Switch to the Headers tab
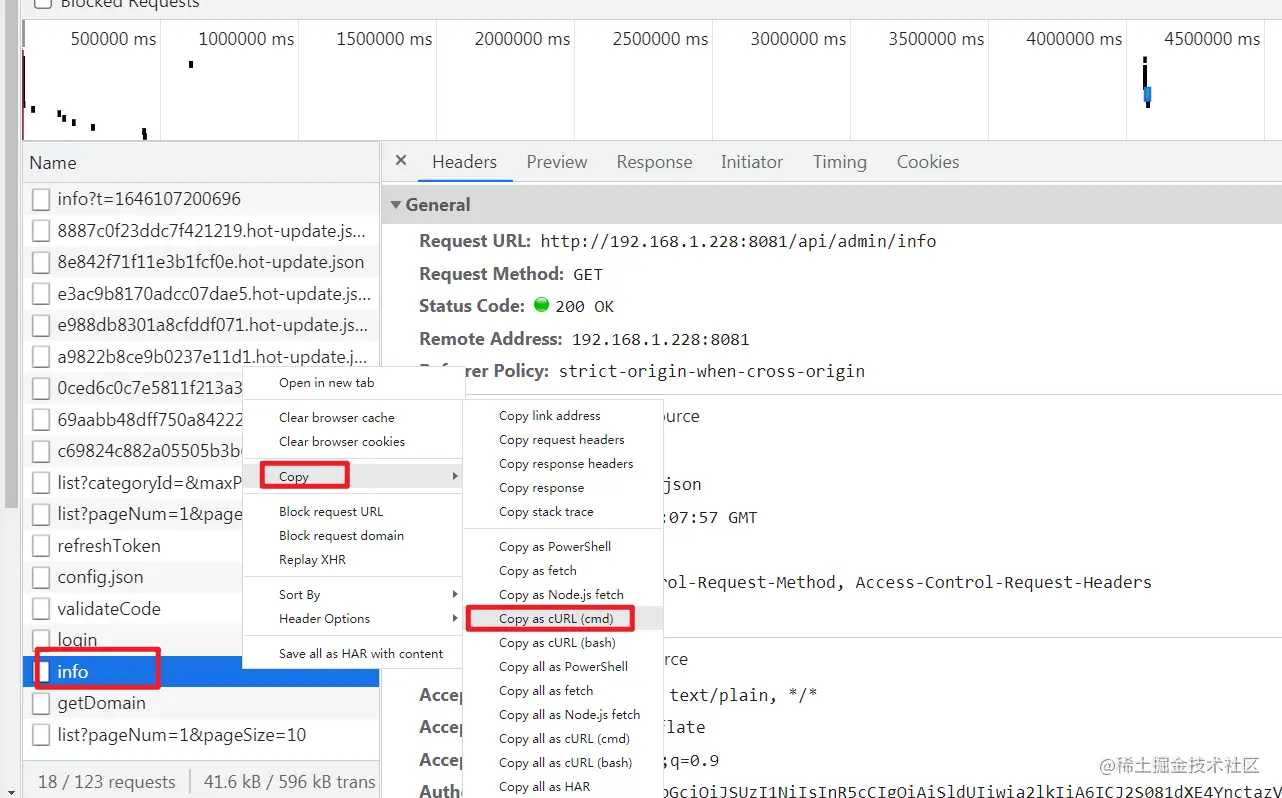Viewport: 1282px width, 798px height. (464, 162)
